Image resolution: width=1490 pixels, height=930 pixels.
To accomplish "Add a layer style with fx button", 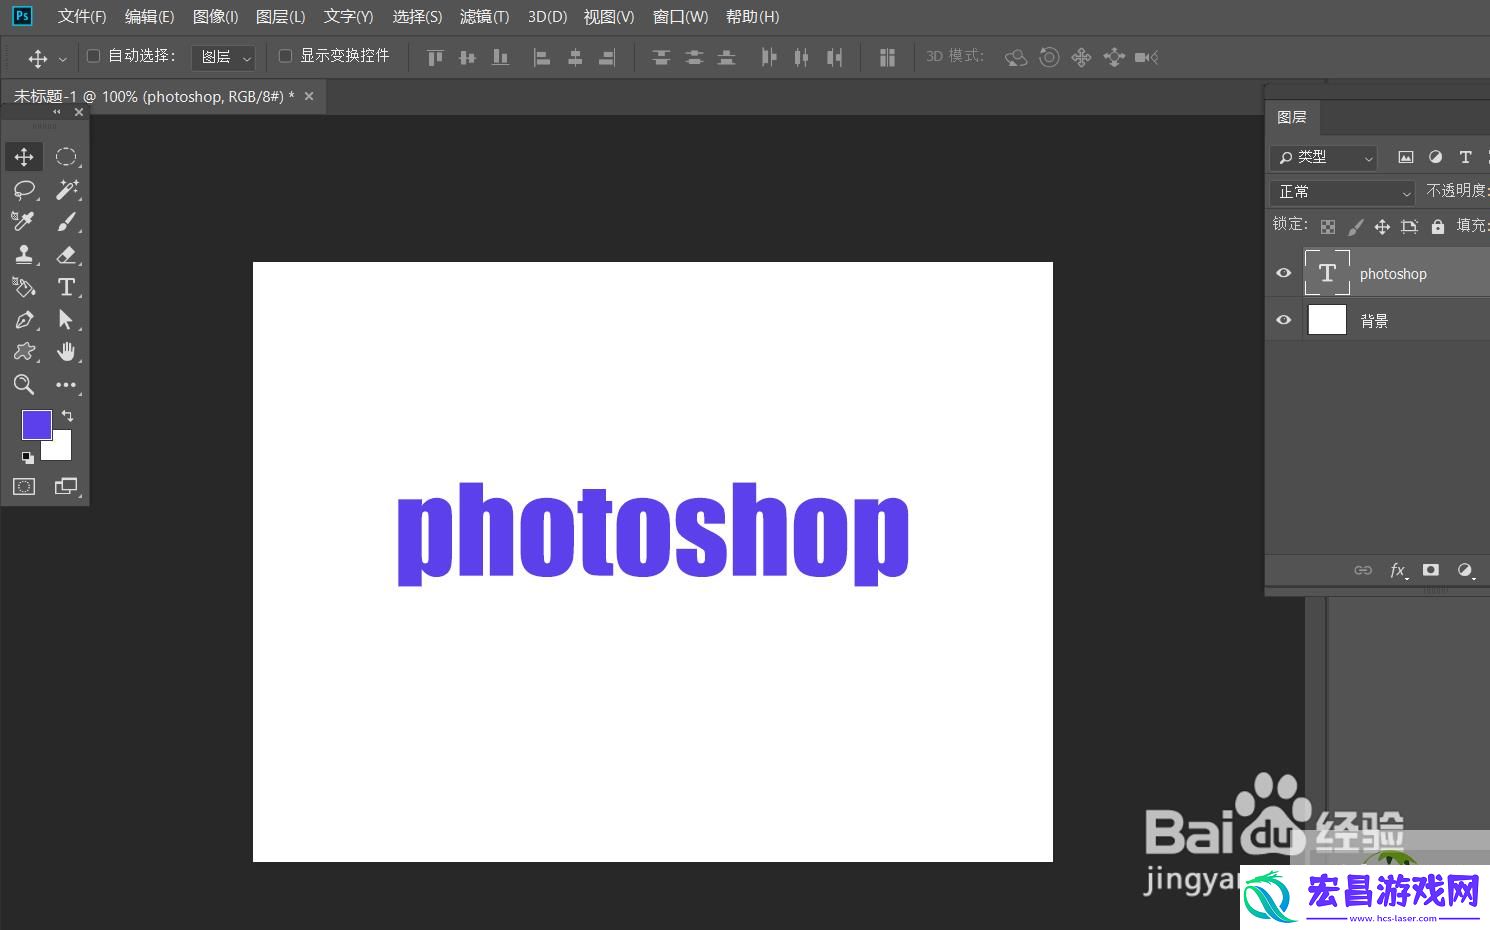I will [x=1398, y=570].
